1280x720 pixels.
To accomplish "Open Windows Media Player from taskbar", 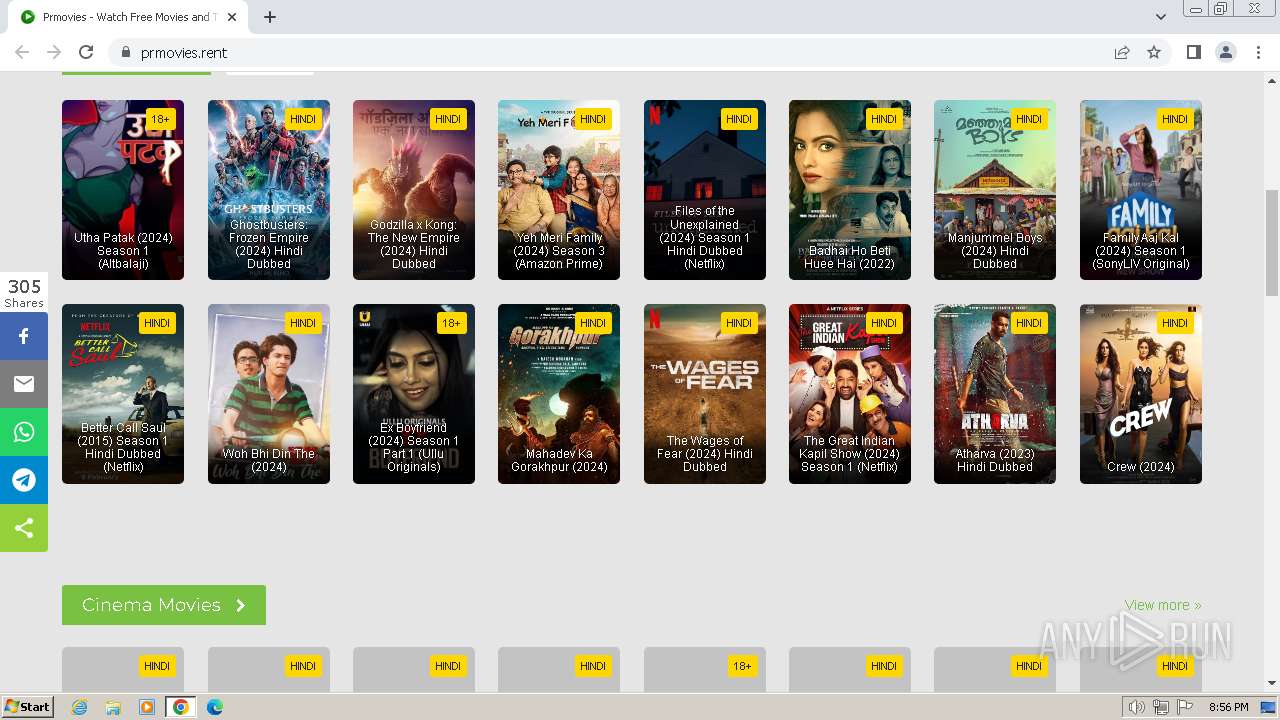I will (147, 707).
